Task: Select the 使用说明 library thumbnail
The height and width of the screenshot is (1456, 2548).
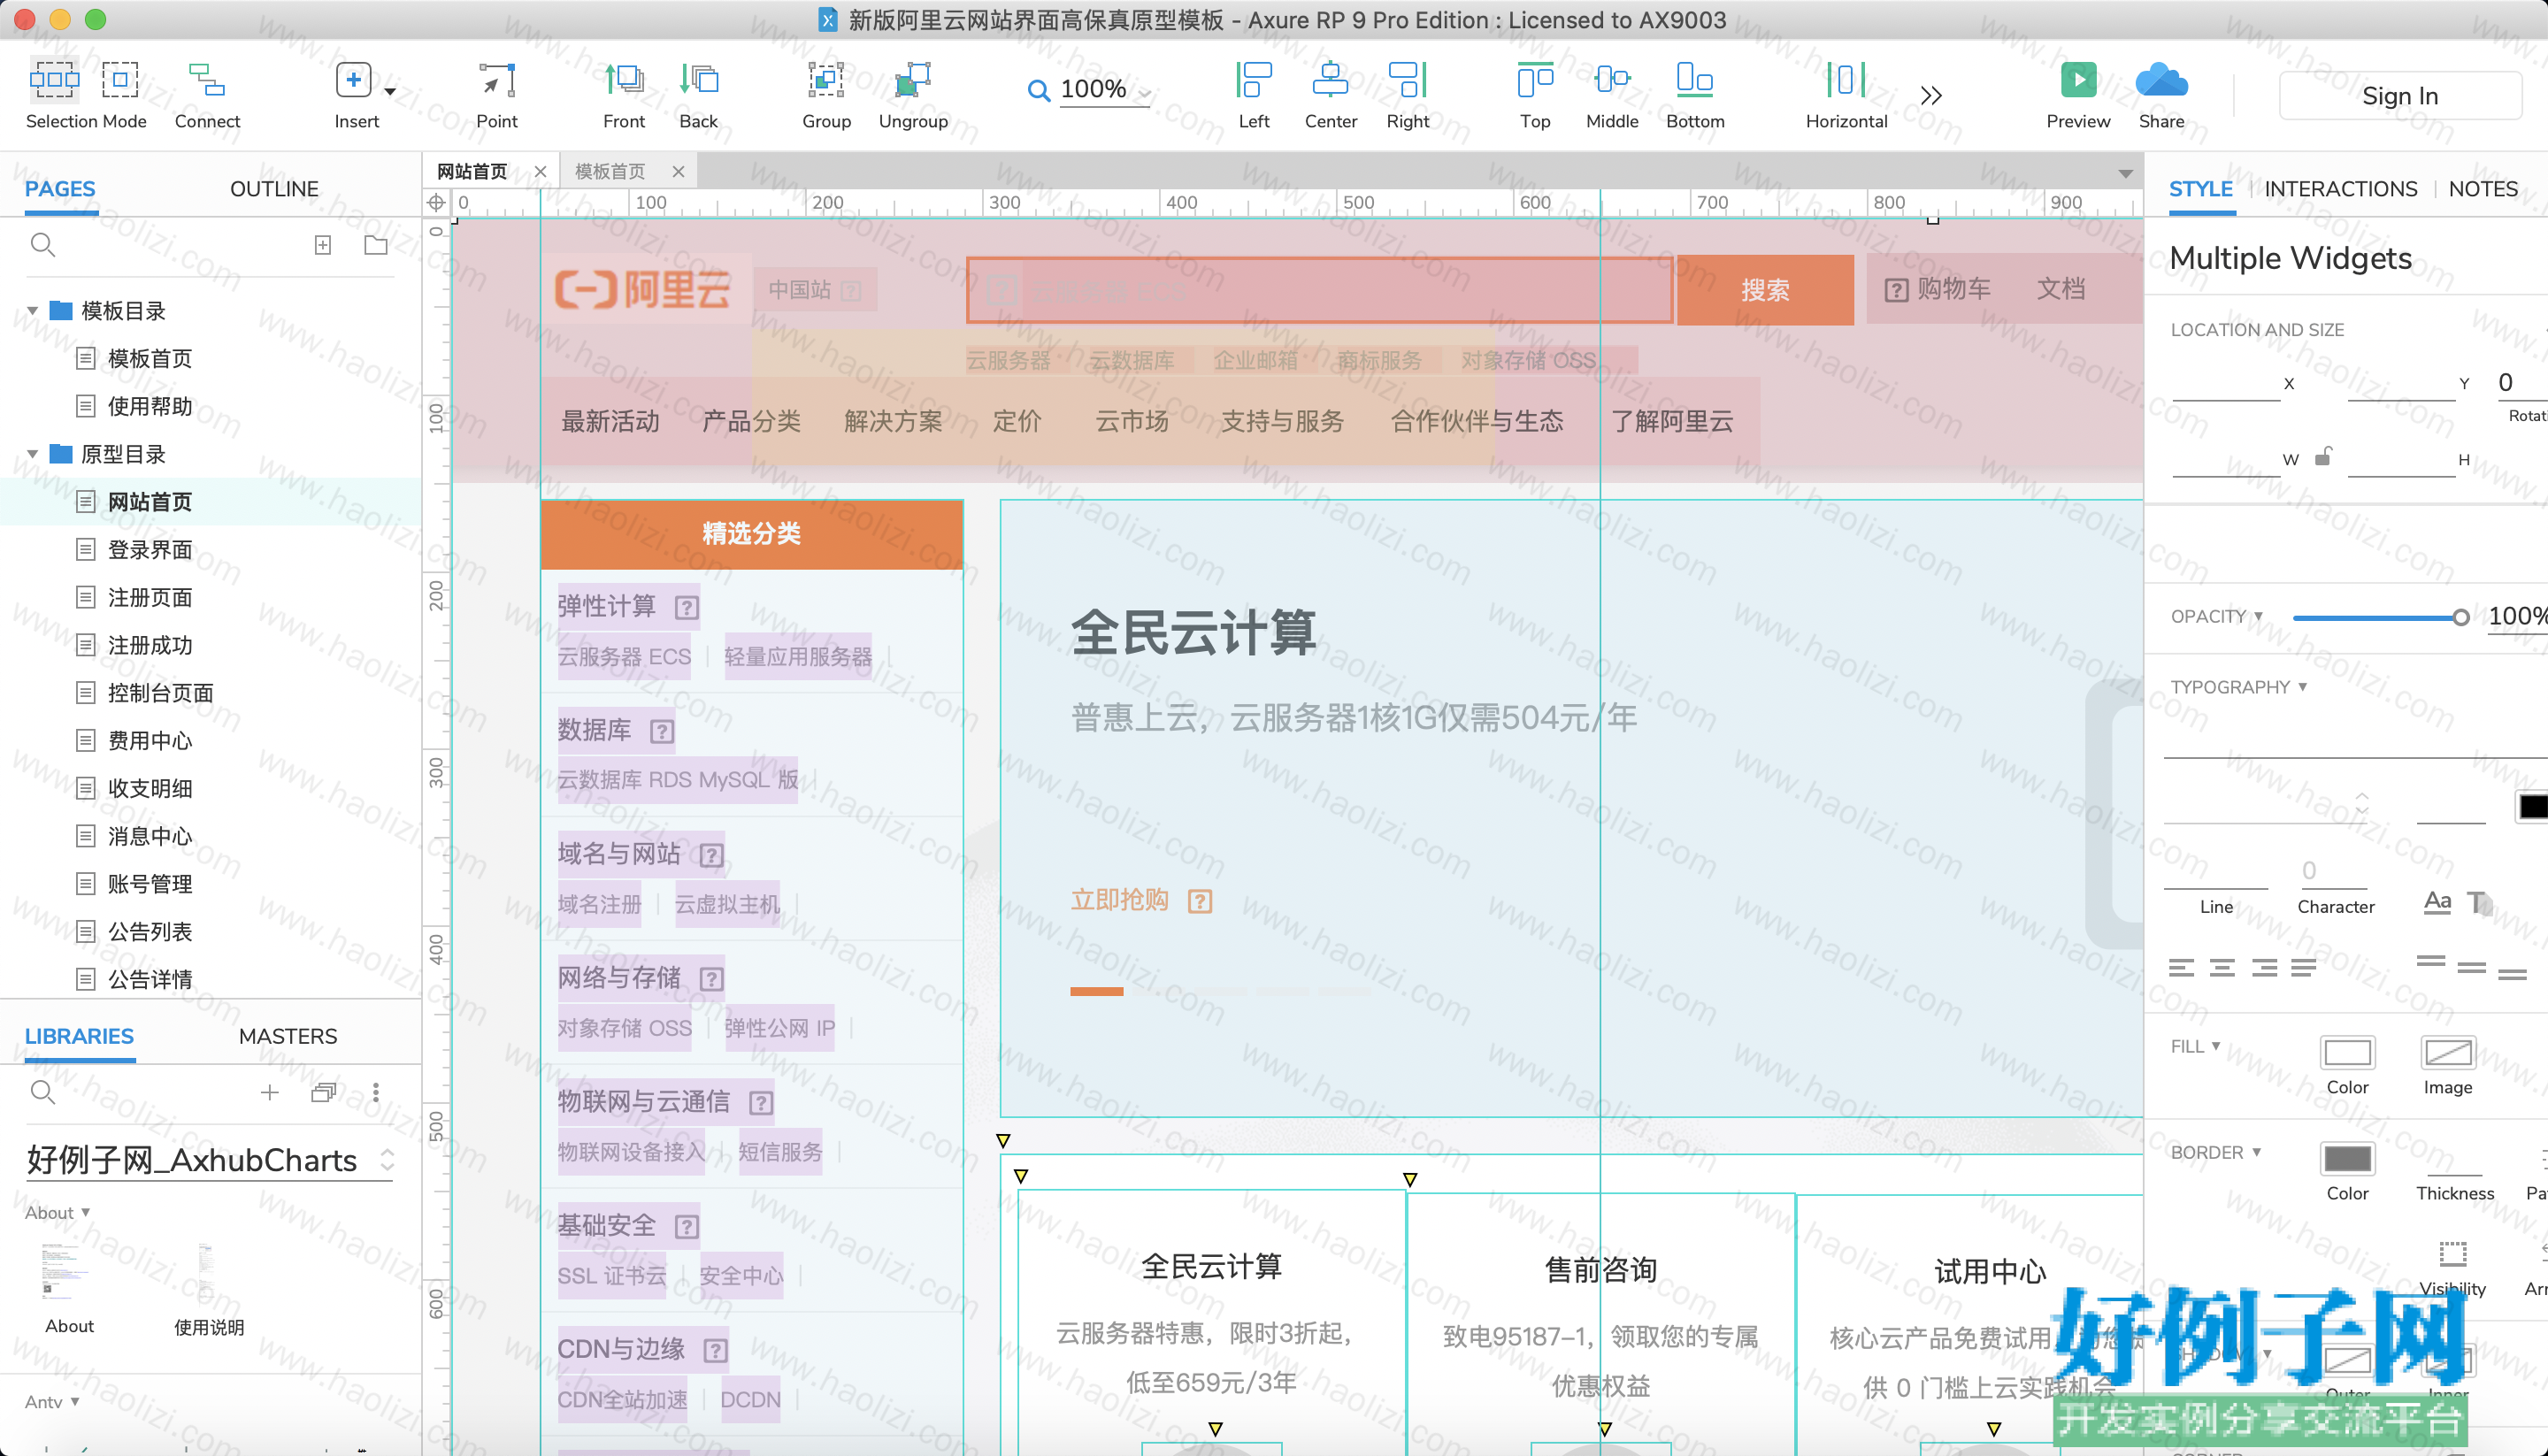Action: click(206, 1272)
